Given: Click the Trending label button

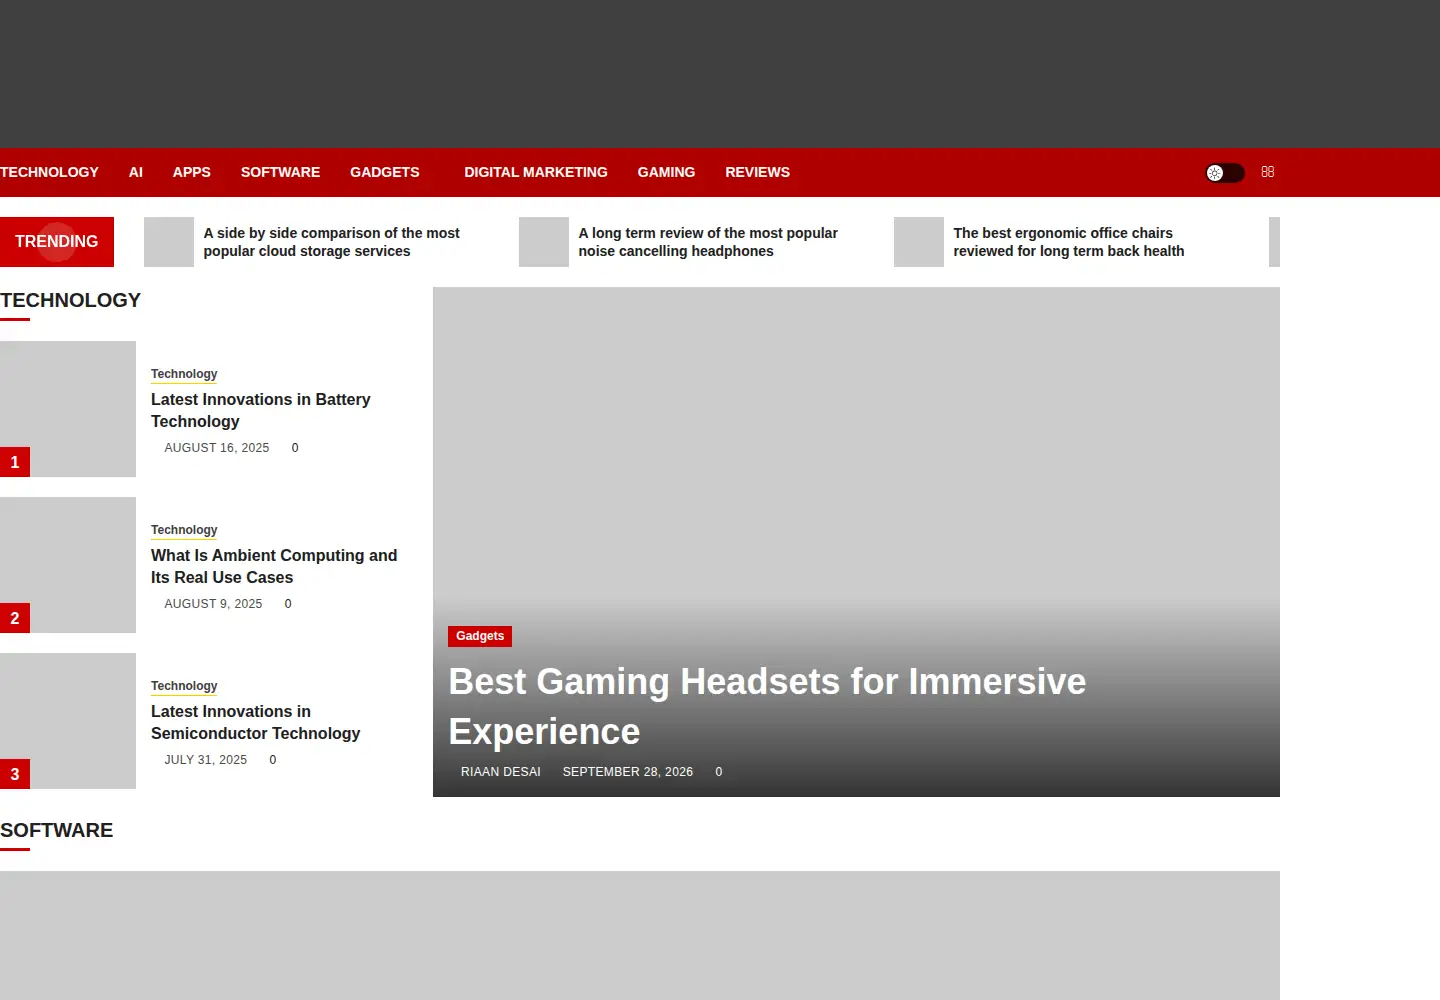Looking at the screenshot, I should tap(57, 242).
